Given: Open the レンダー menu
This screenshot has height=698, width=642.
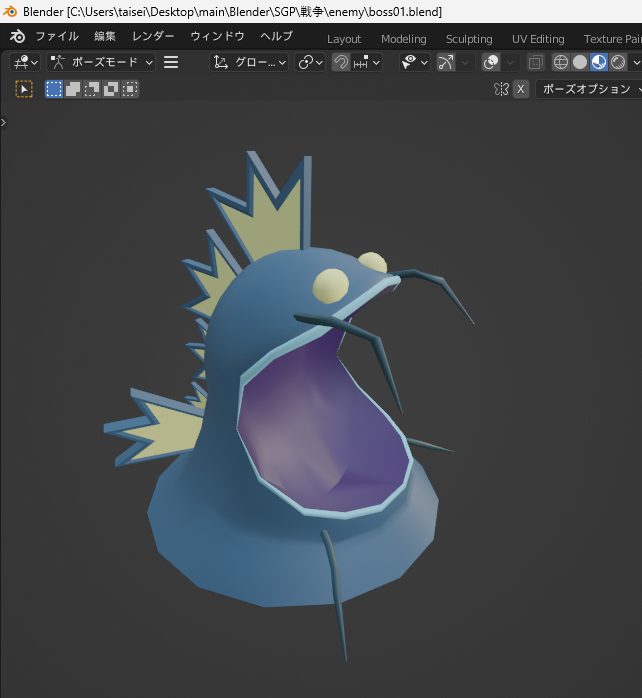Looking at the screenshot, I should click(x=153, y=36).
